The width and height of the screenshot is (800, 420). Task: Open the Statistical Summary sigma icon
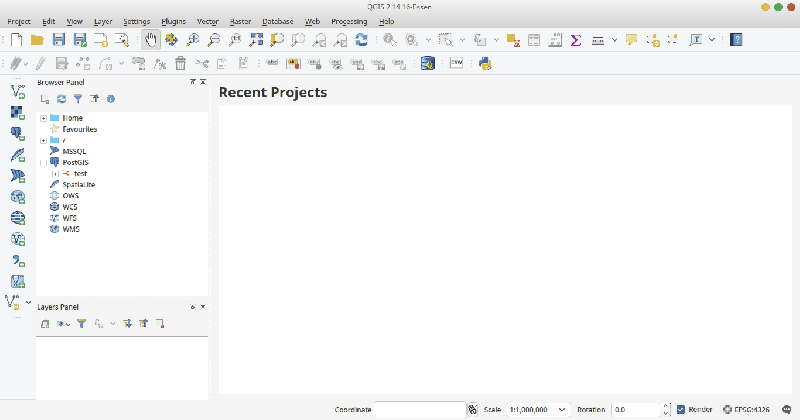(576, 40)
